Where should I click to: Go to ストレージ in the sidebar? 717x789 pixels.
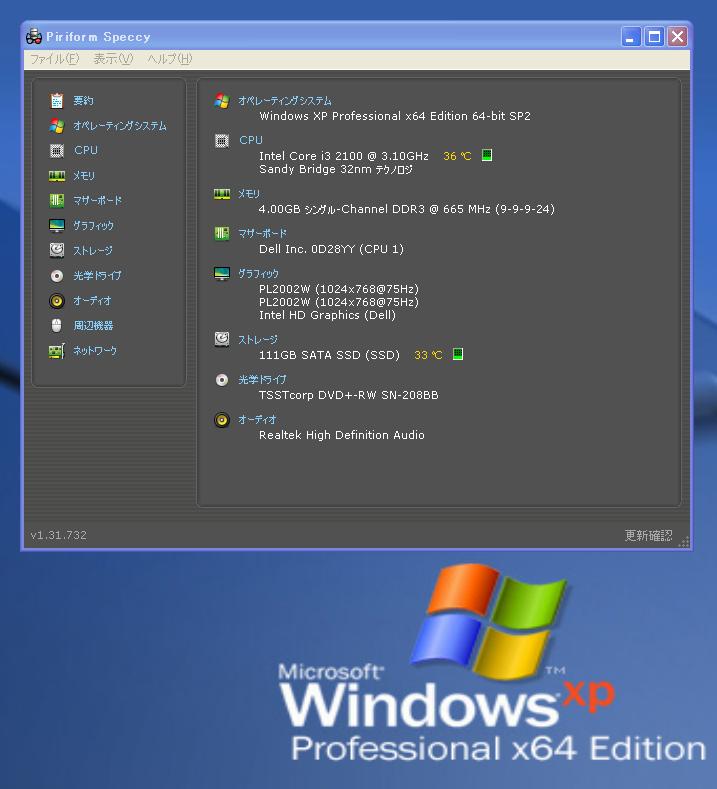tap(93, 250)
